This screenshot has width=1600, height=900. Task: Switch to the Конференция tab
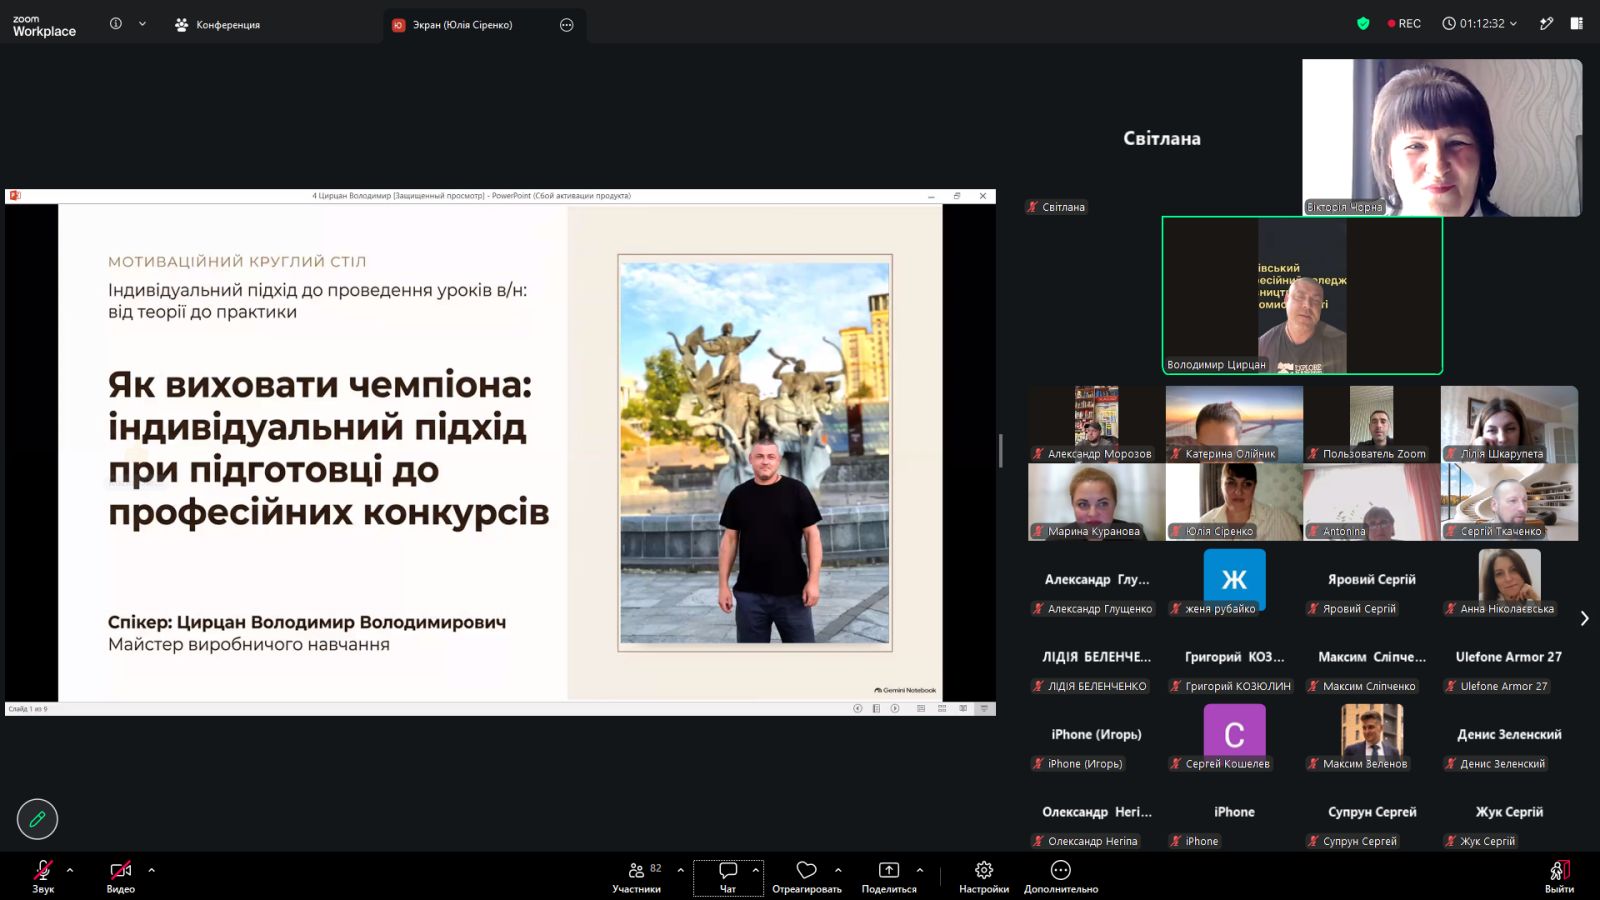(217, 24)
